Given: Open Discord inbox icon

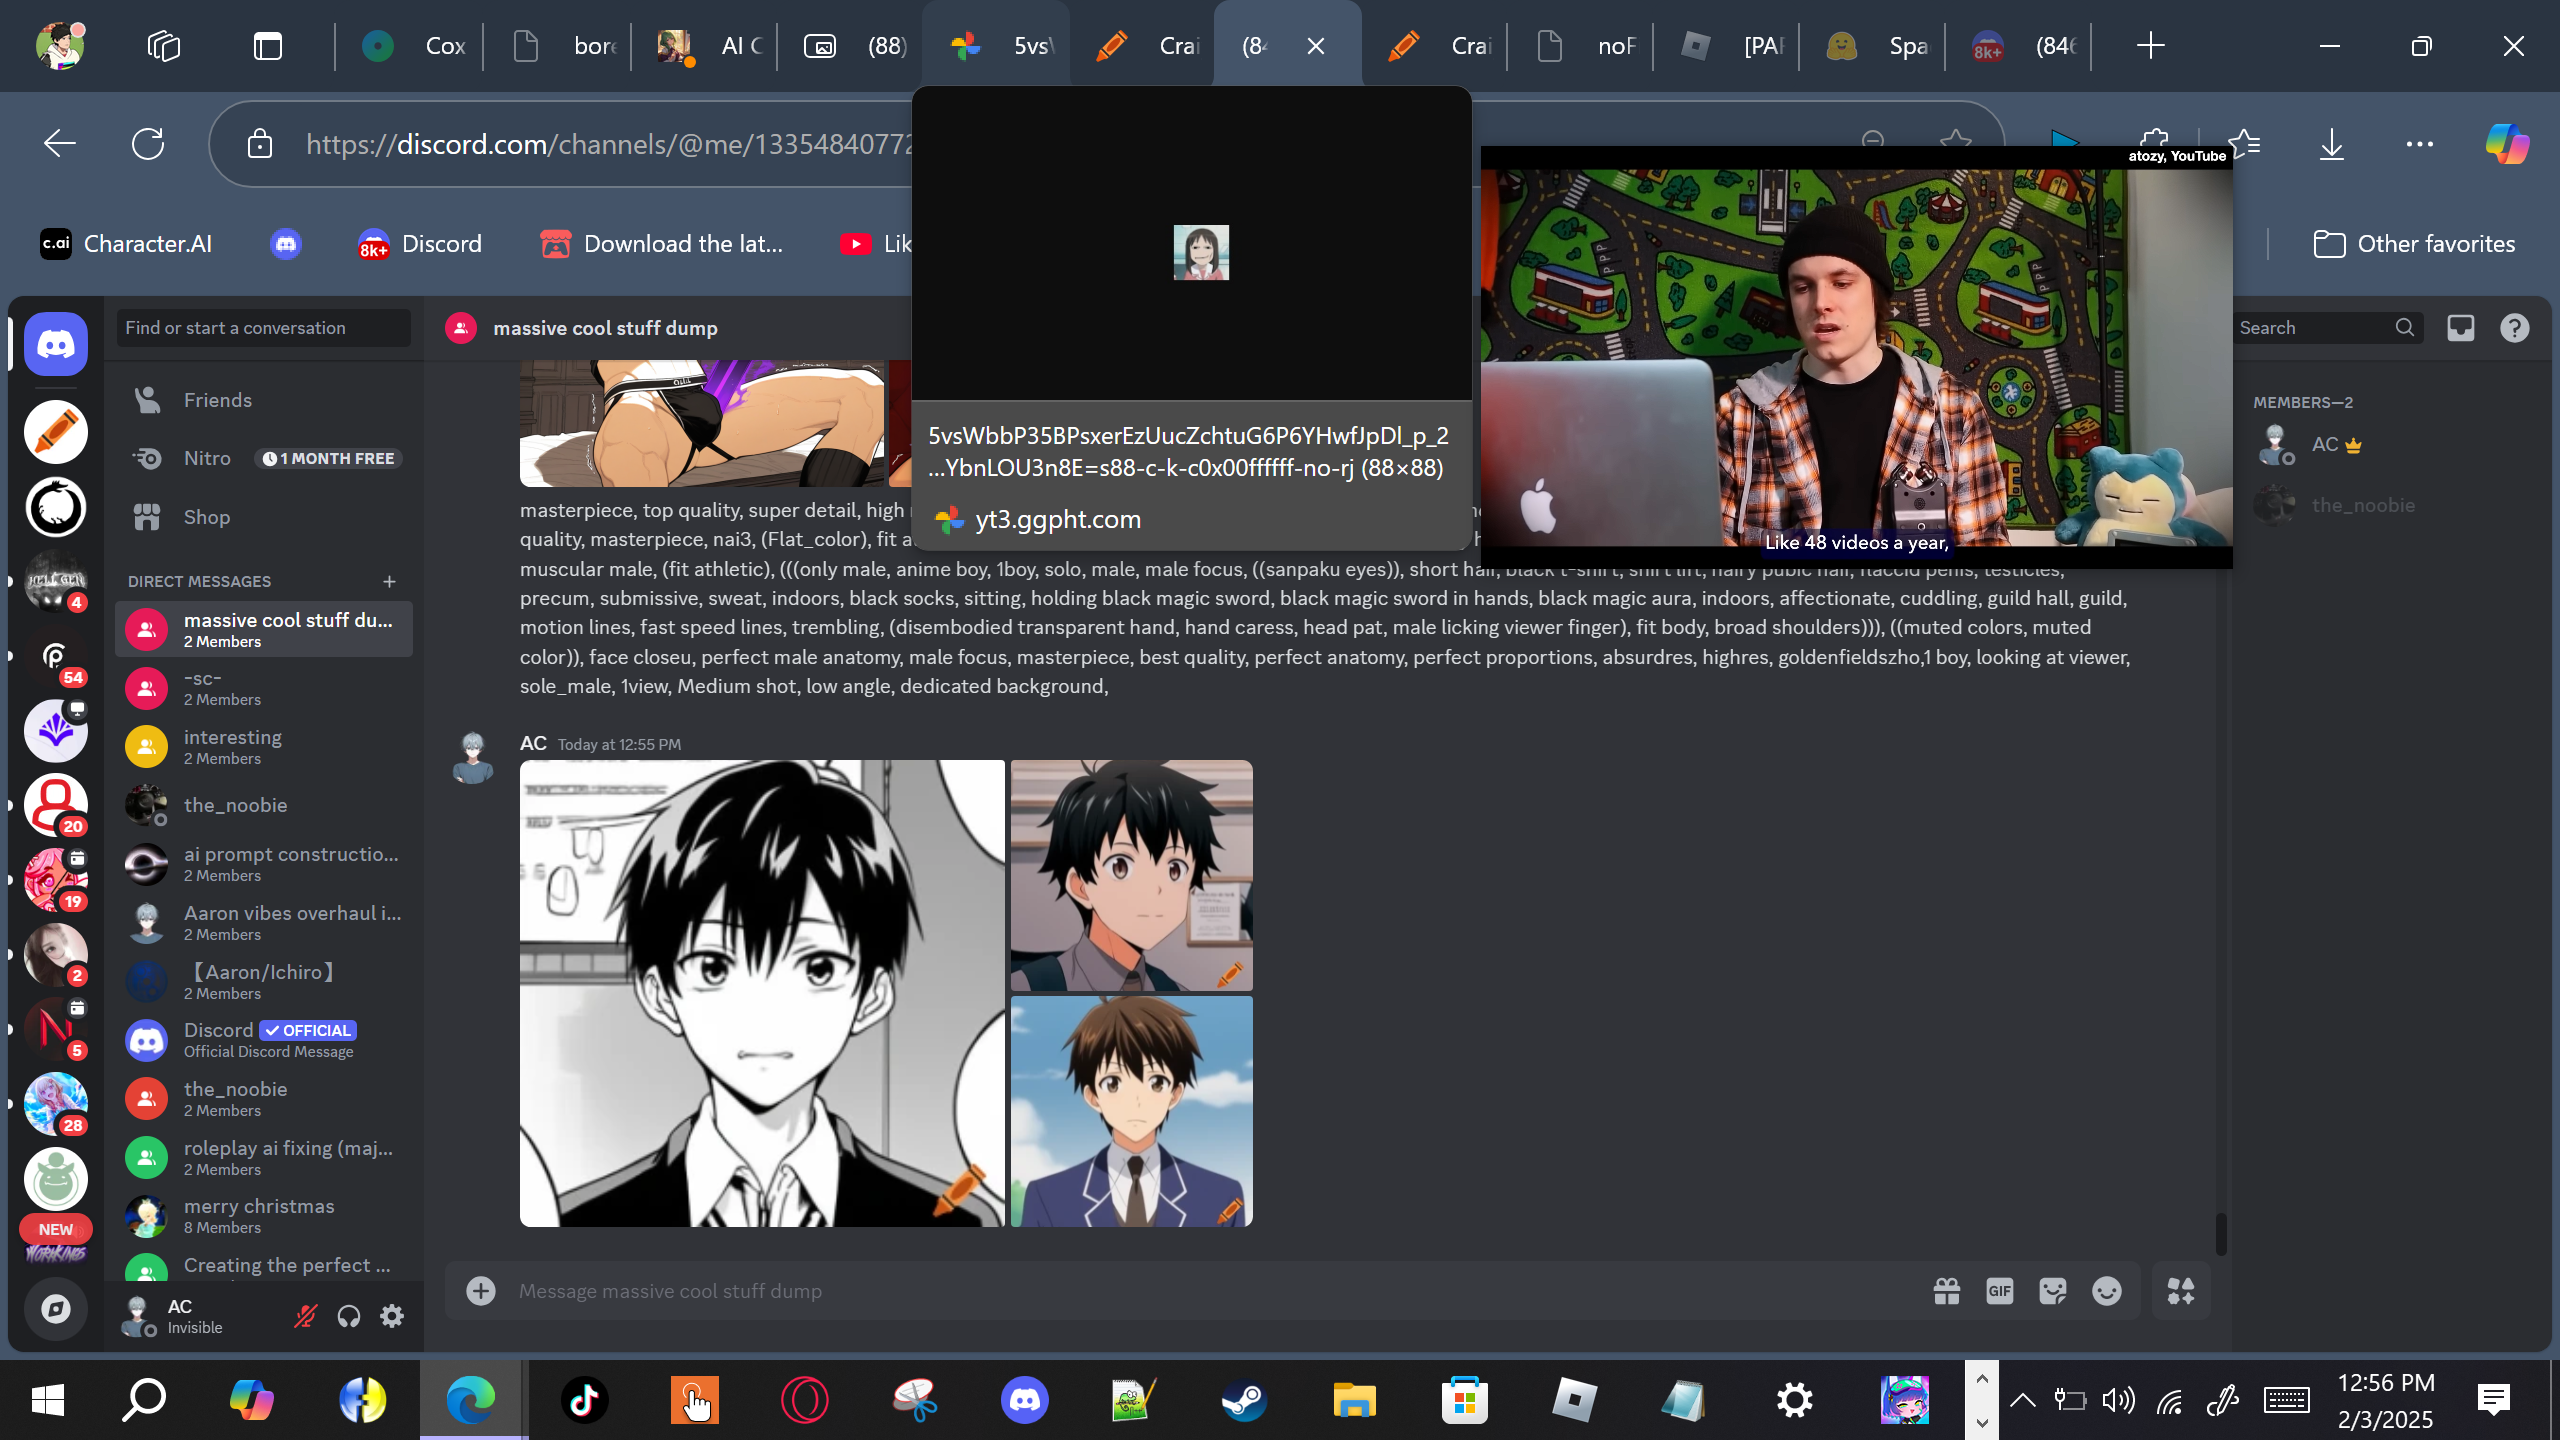Looking at the screenshot, I should tap(2461, 328).
